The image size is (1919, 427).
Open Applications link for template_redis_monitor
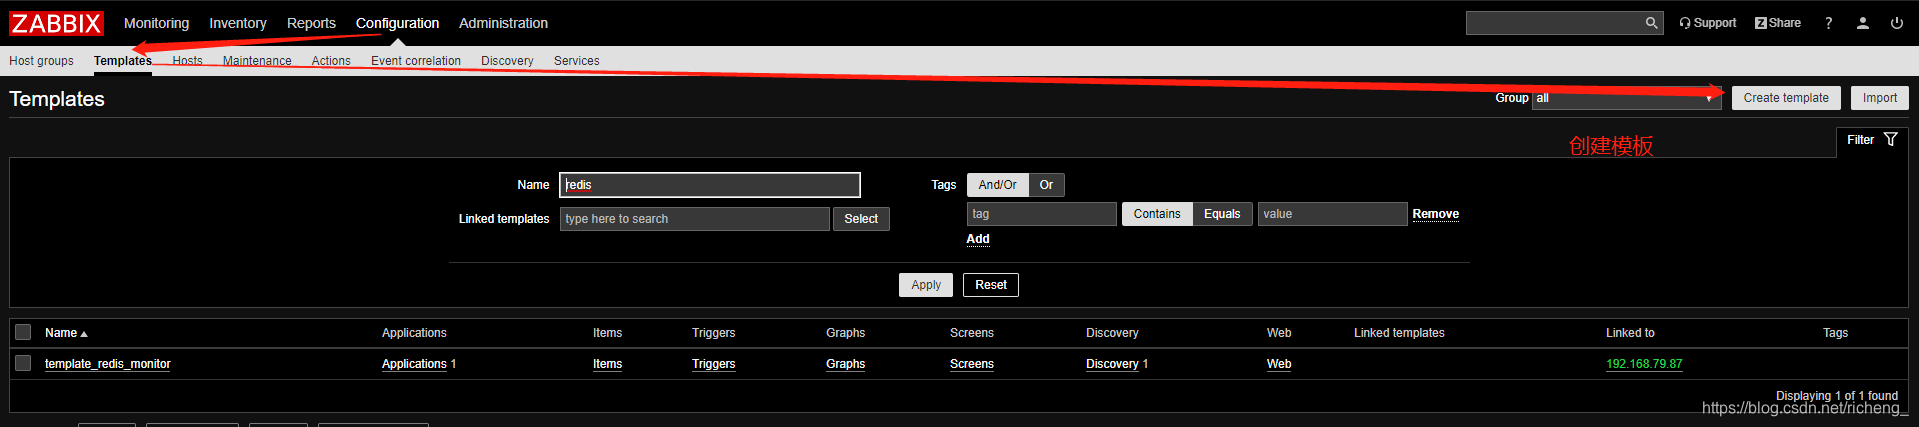414,364
